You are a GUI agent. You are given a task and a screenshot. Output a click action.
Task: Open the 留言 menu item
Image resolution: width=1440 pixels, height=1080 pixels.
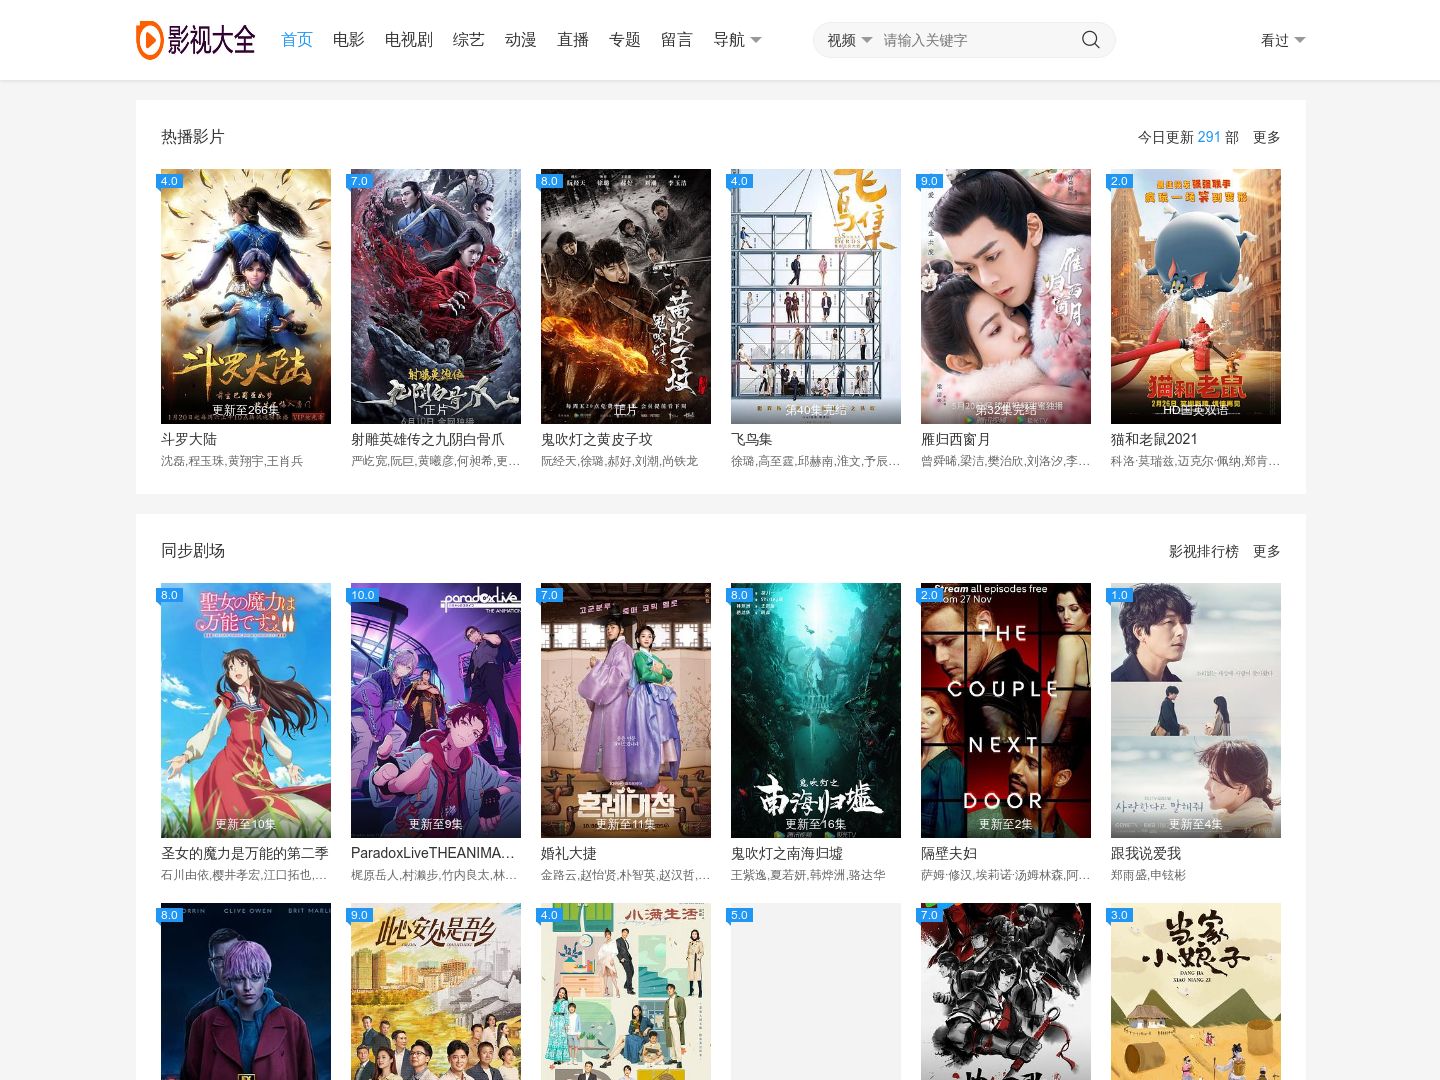coord(677,40)
